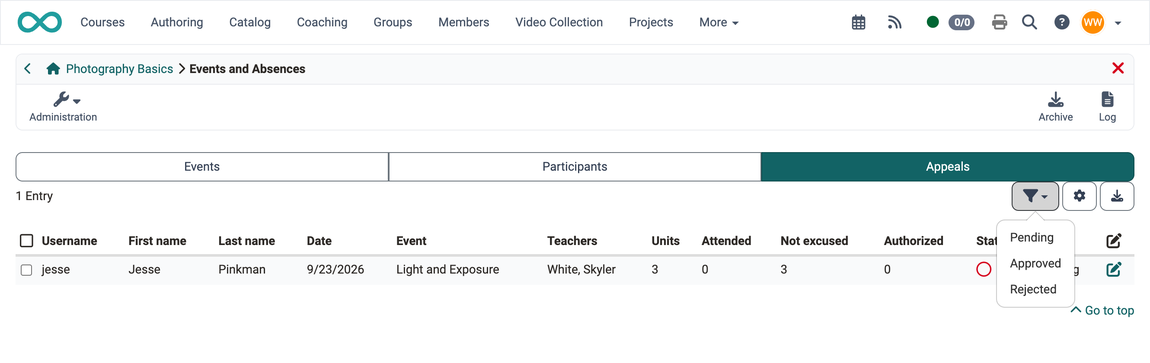Click the print icon

(x=999, y=23)
